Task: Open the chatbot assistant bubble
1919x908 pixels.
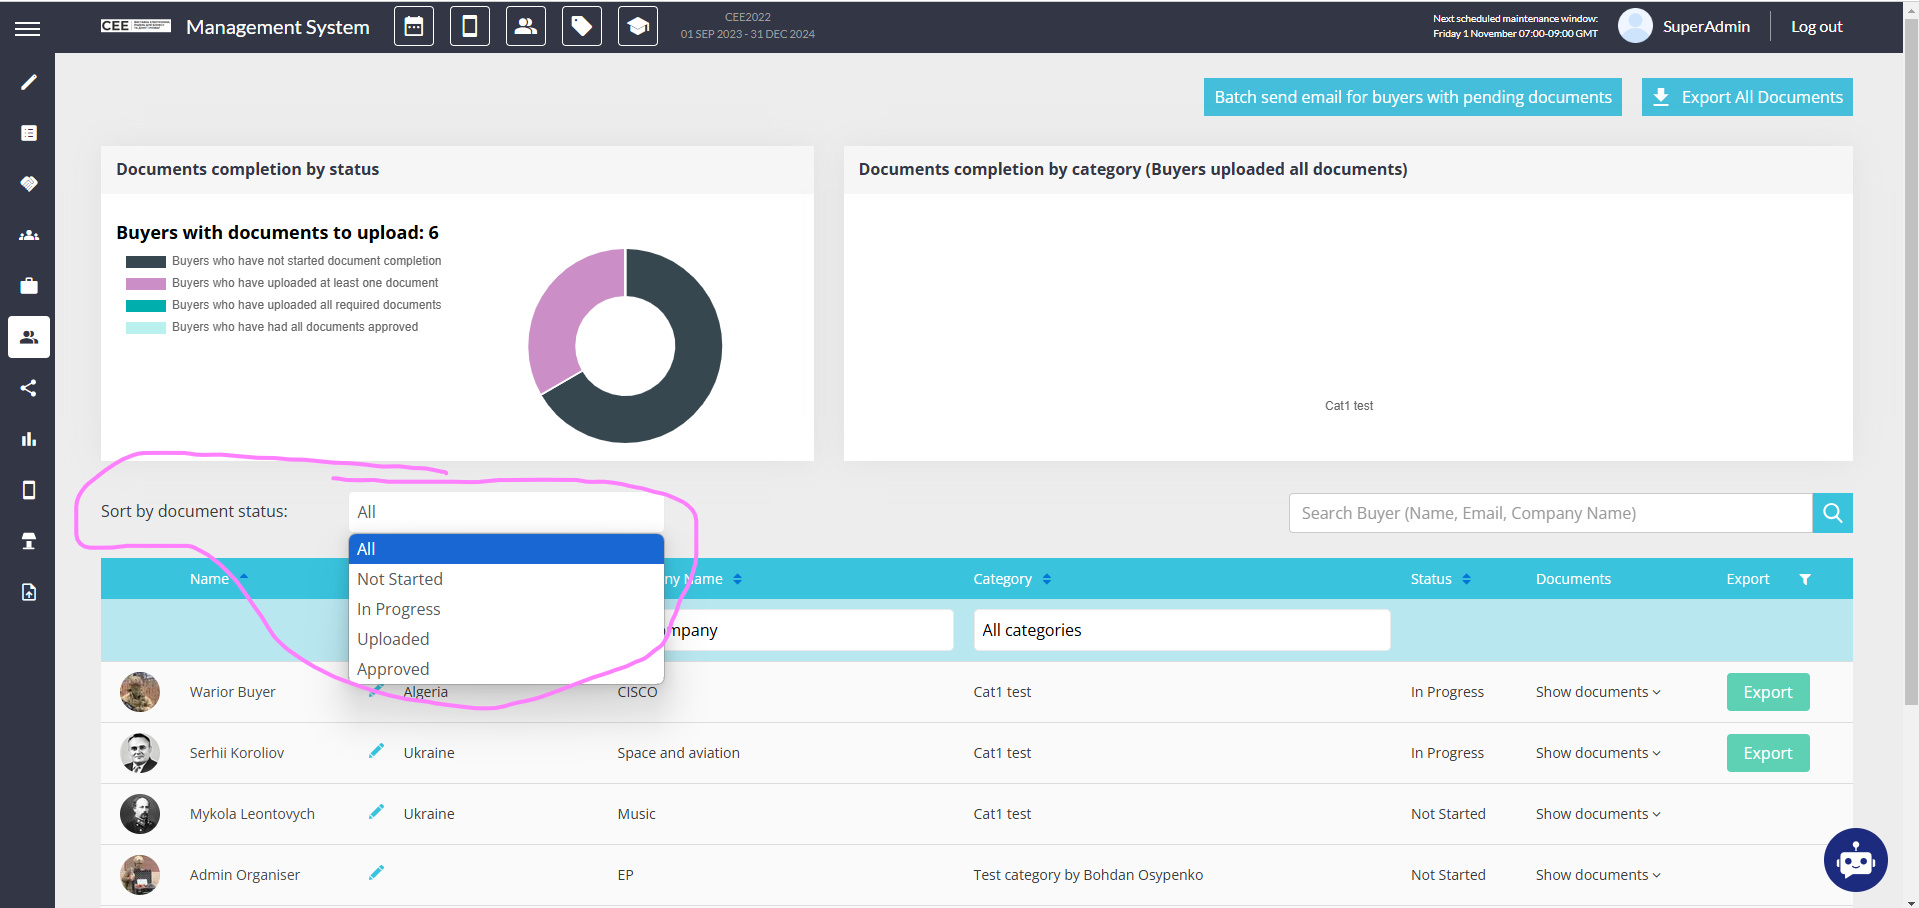Action: point(1855,859)
